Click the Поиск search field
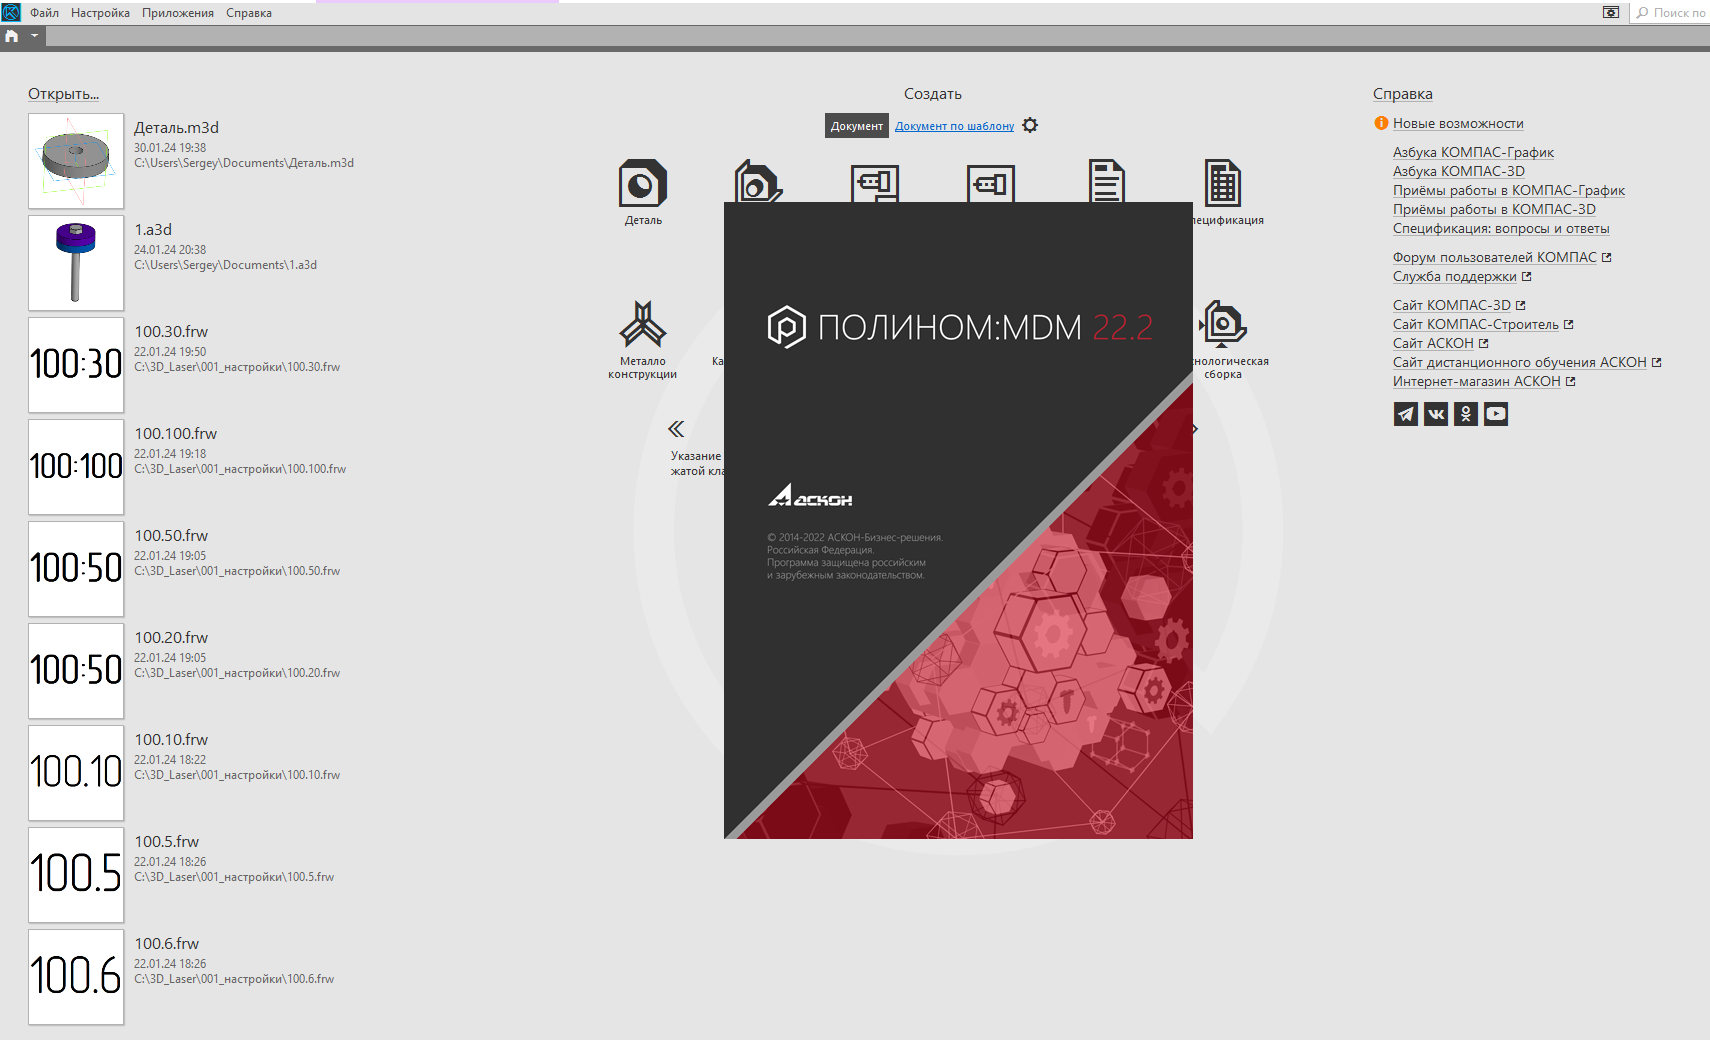The width and height of the screenshot is (1710, 1040). pyautogui.click(x=1670, y=13)
